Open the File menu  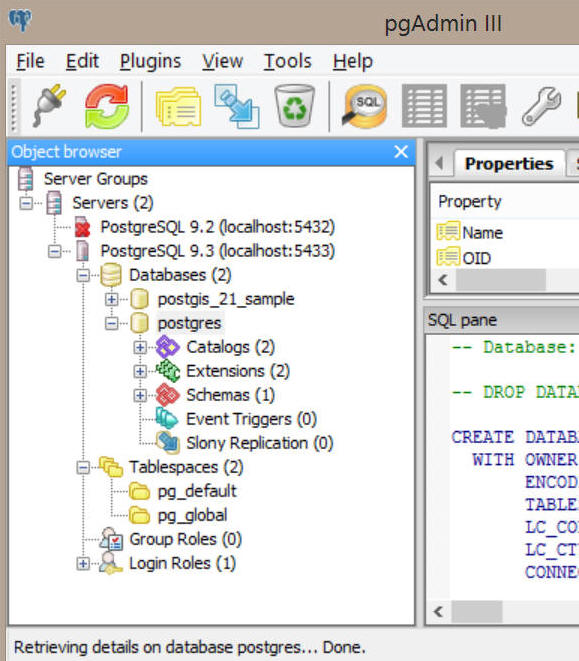[x=30, y=61]
